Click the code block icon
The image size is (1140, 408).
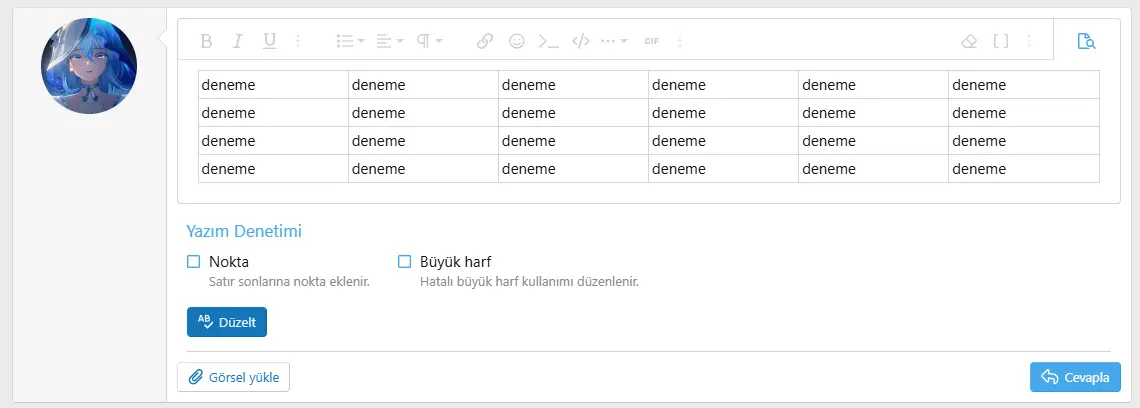pos(580,41)
